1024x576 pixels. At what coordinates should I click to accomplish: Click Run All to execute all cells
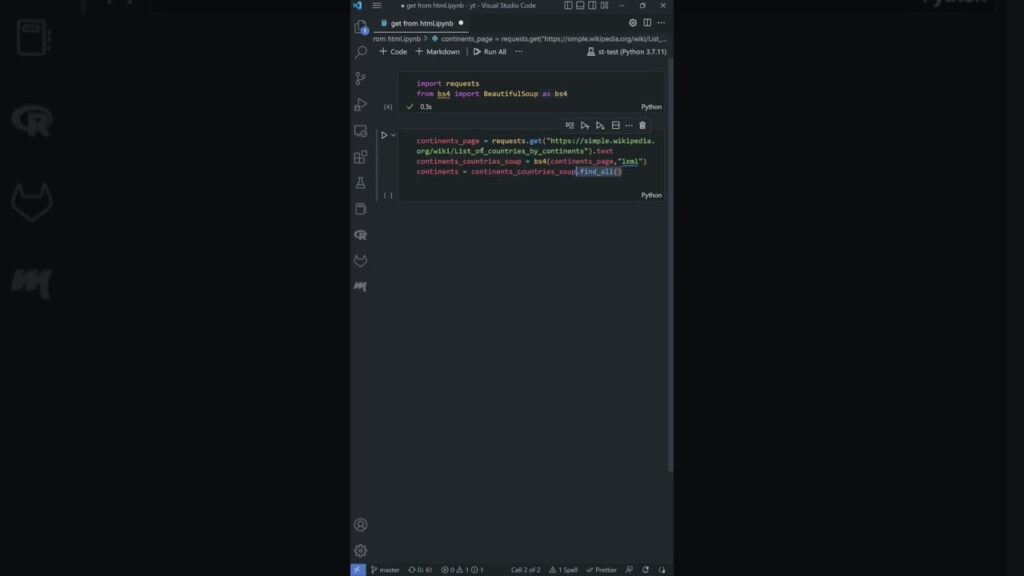coord(492,51)
